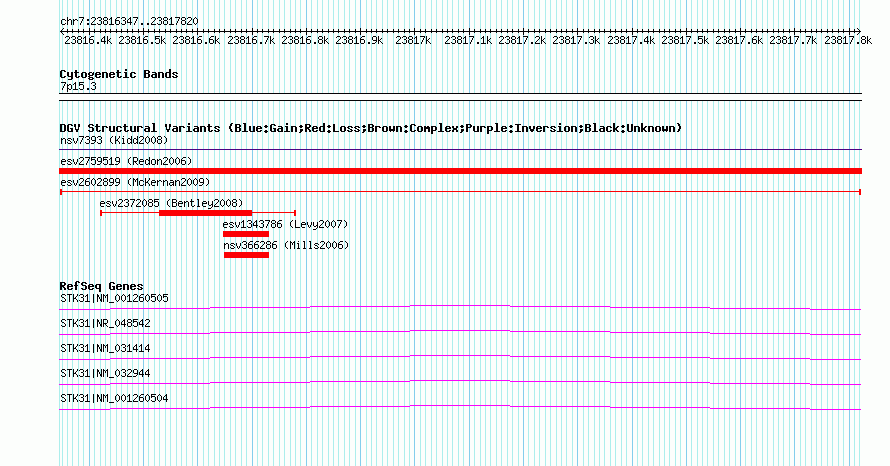This screenshot has height=466, width=890.
Task: Click the right arrow of the ruler
Action: (x=859, y=31)
